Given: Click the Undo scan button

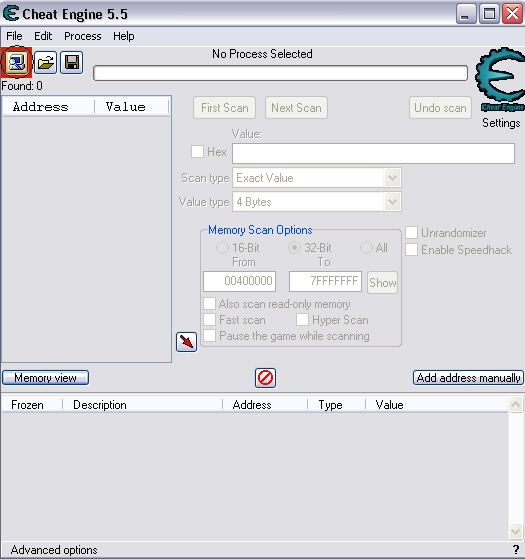Looking at the screenshot, I should pos(440,108).
